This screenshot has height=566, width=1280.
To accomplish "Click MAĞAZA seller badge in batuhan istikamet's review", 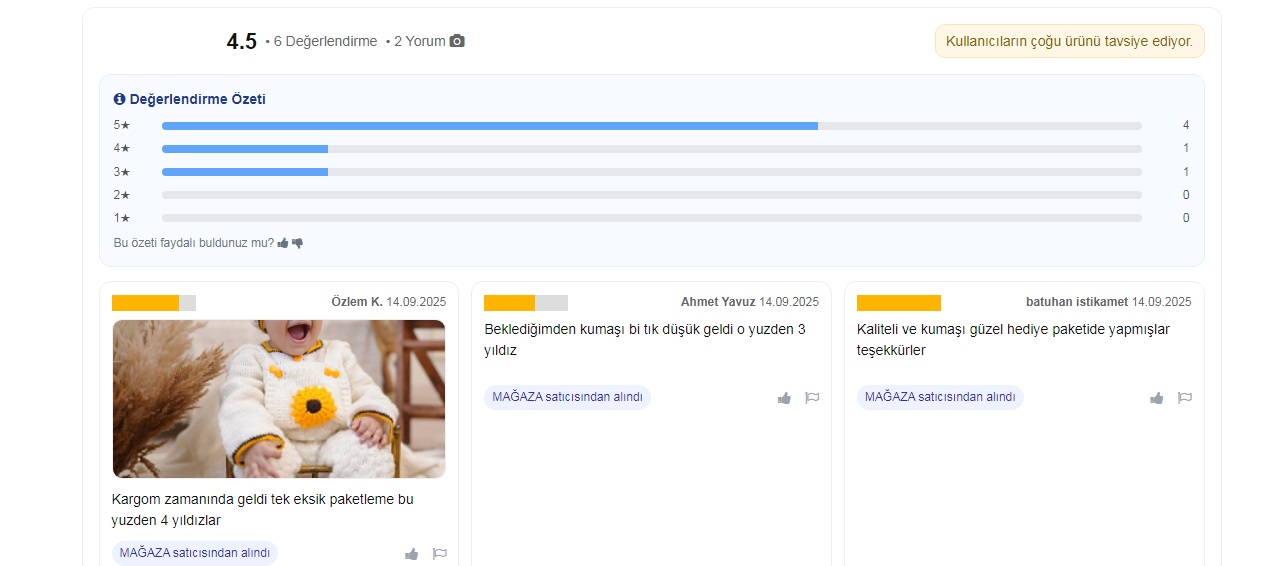I will click(x=940, y=397).
